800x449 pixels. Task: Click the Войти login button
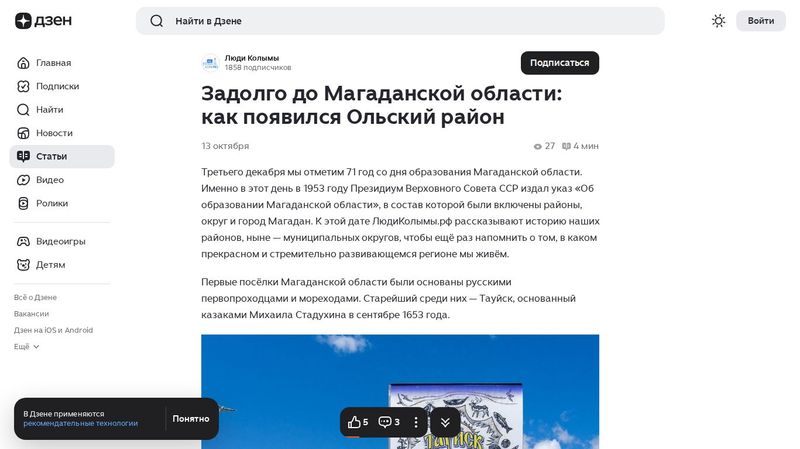pos(760,21)
